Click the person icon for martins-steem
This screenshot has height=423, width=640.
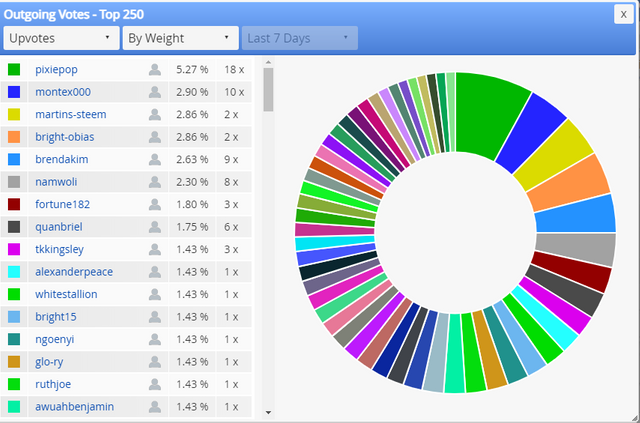click(x=155, y=114)
